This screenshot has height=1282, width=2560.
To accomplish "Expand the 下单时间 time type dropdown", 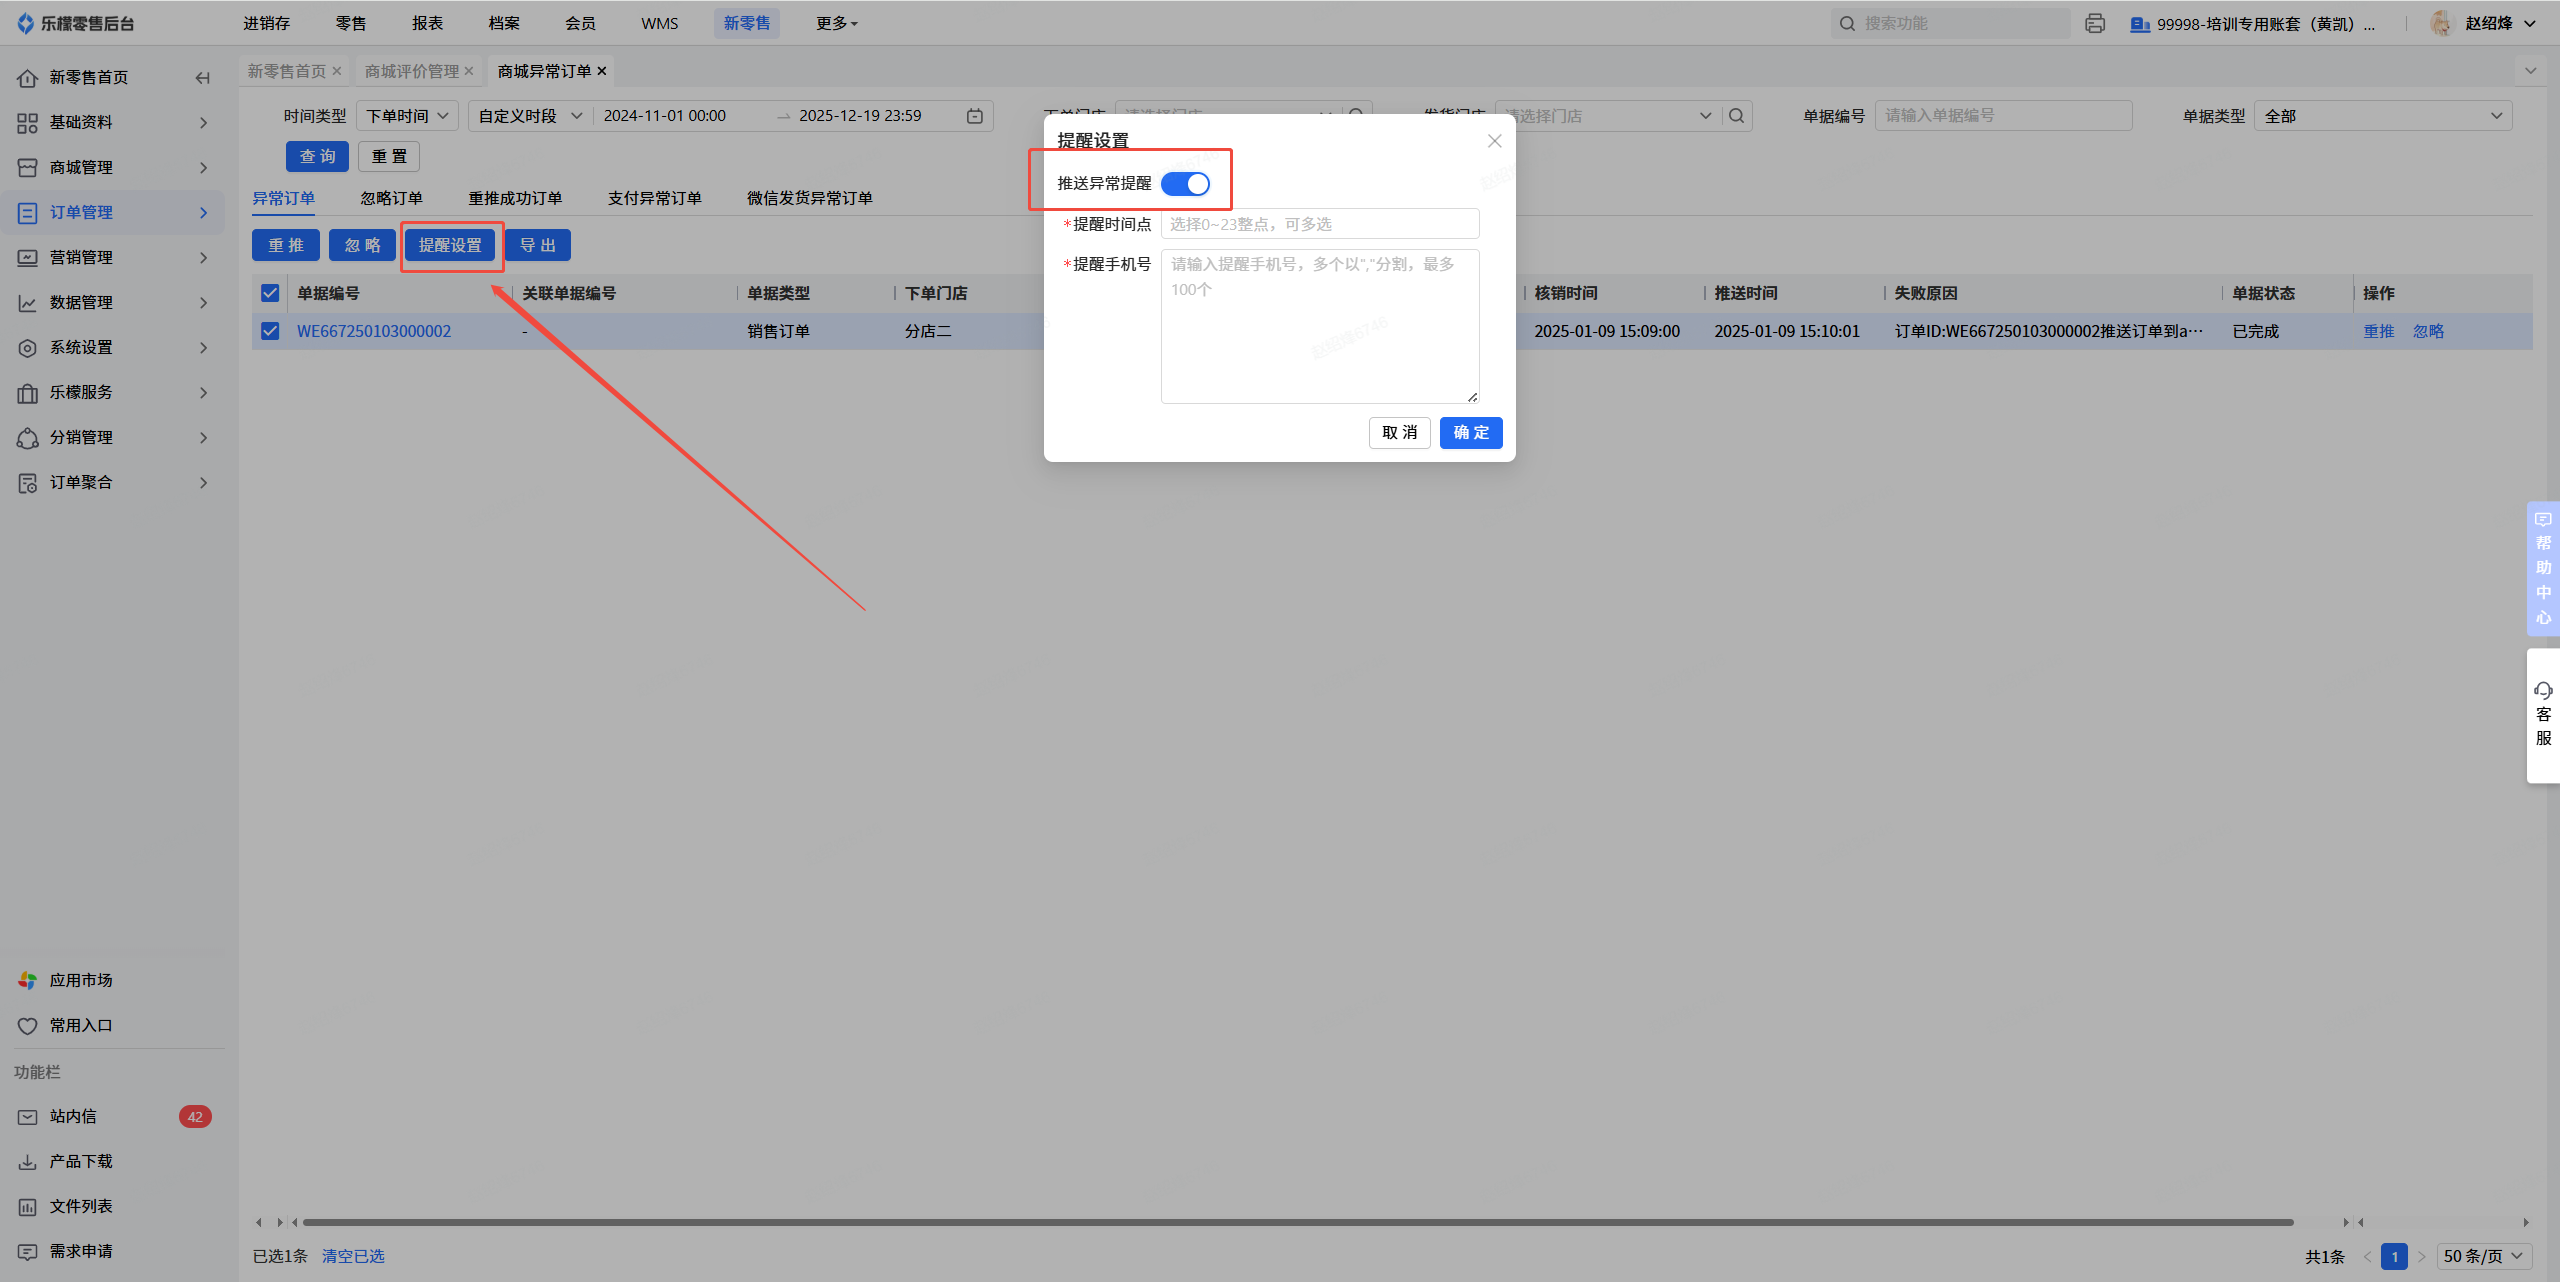I will coord(407,116).
